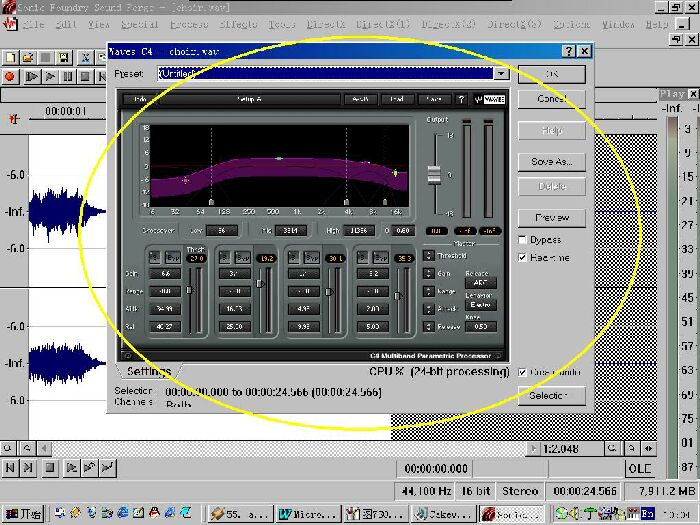
Task: Click the Go to End button at bottom
Action: [x=28, y=468]
